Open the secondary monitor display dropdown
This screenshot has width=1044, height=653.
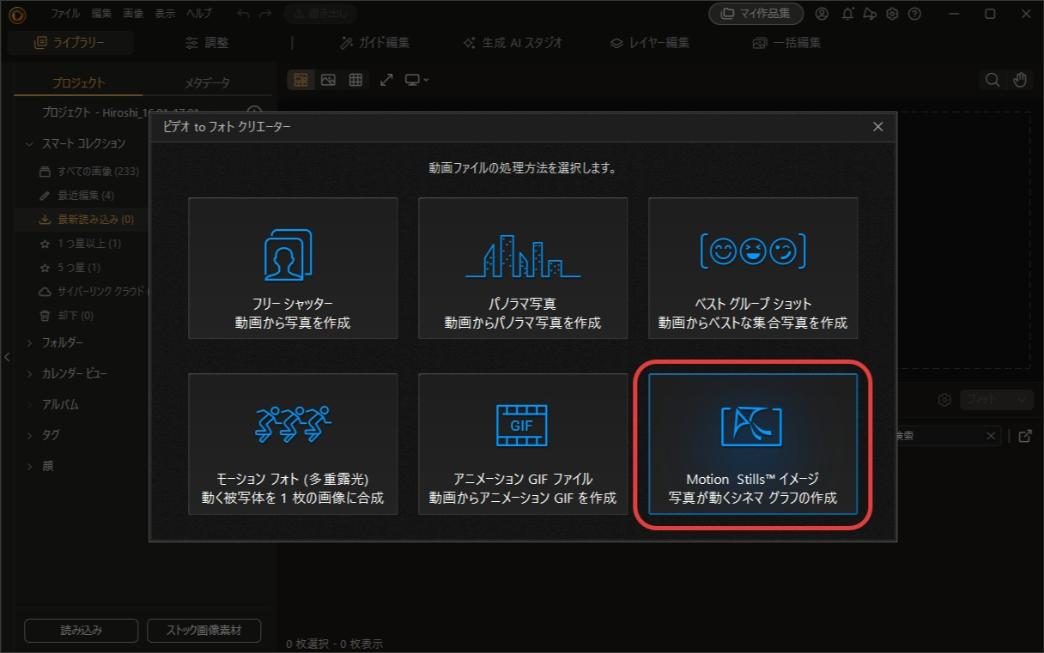(413, 80)
